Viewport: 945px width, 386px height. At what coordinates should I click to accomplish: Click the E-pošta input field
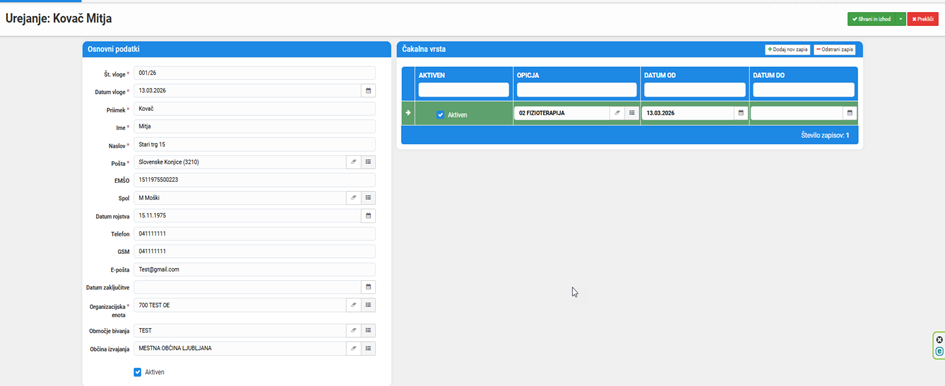point(254,270)
